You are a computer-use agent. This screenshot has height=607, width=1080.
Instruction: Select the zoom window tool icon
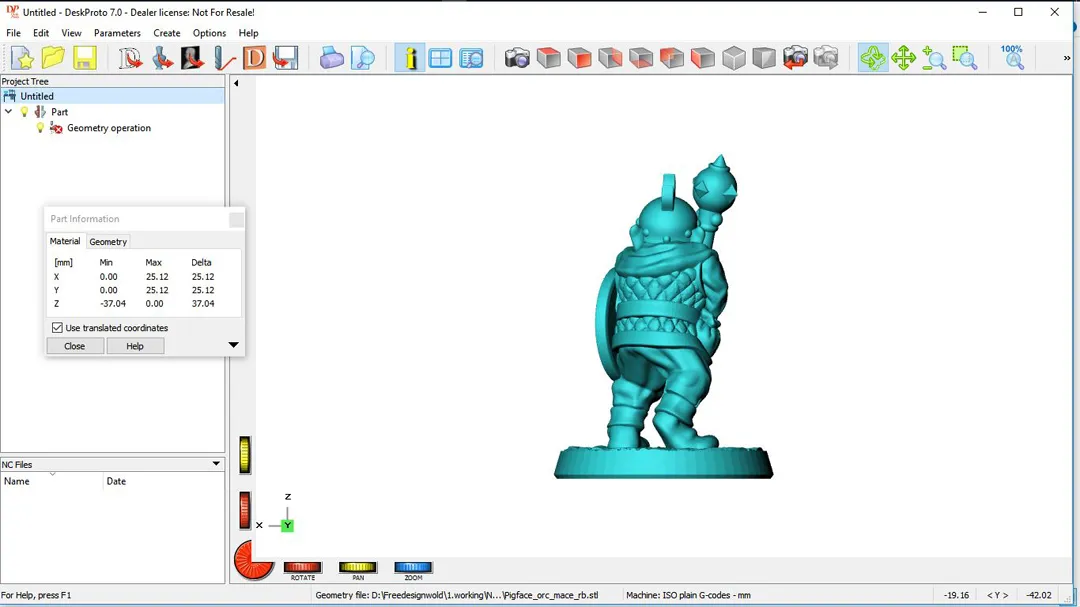[x=964, y=58]
